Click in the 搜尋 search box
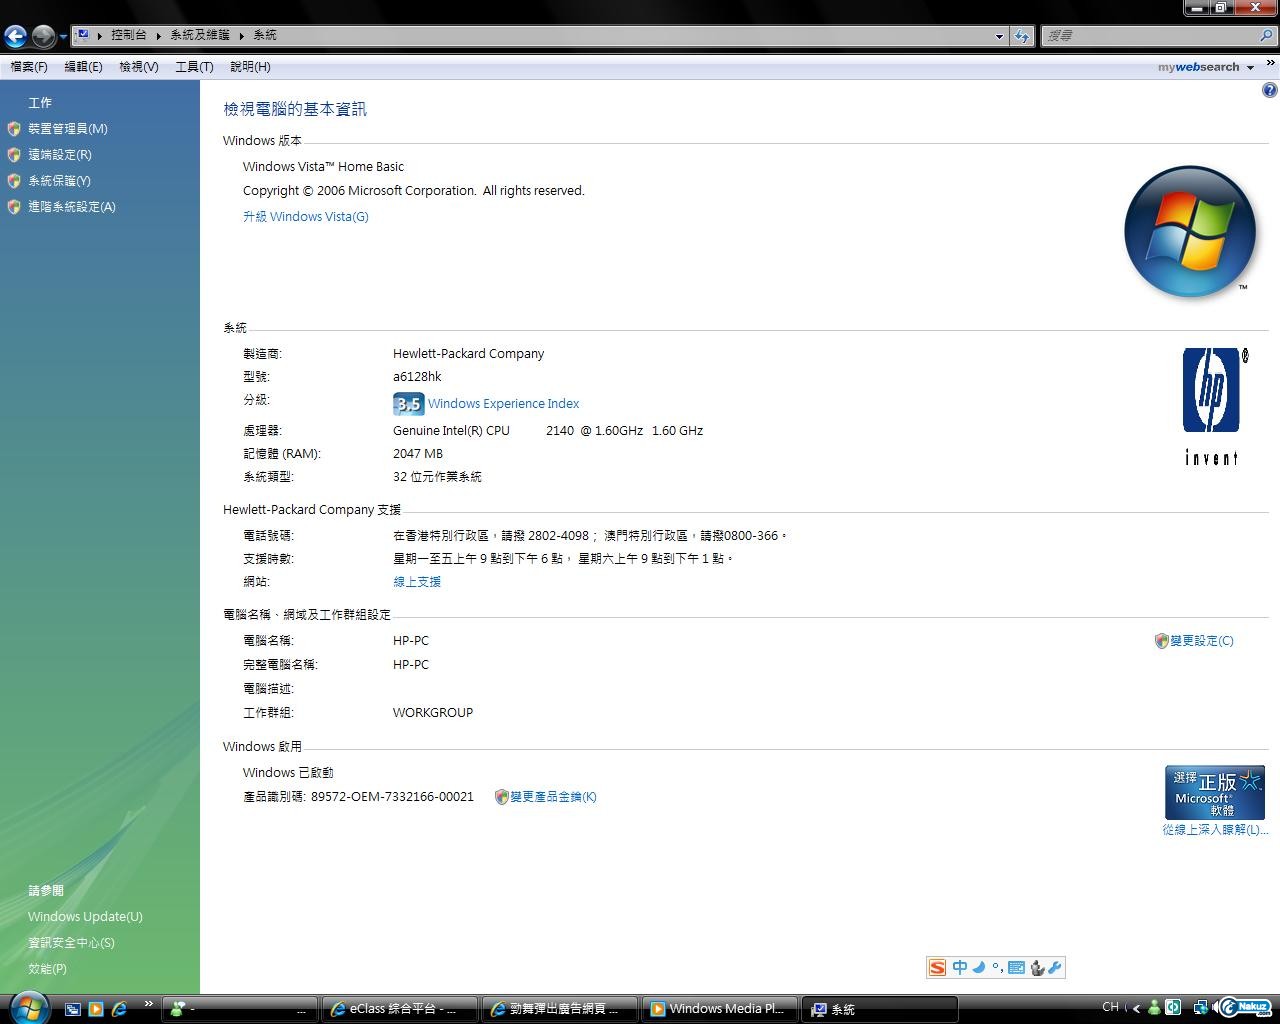 point(1148,36)
